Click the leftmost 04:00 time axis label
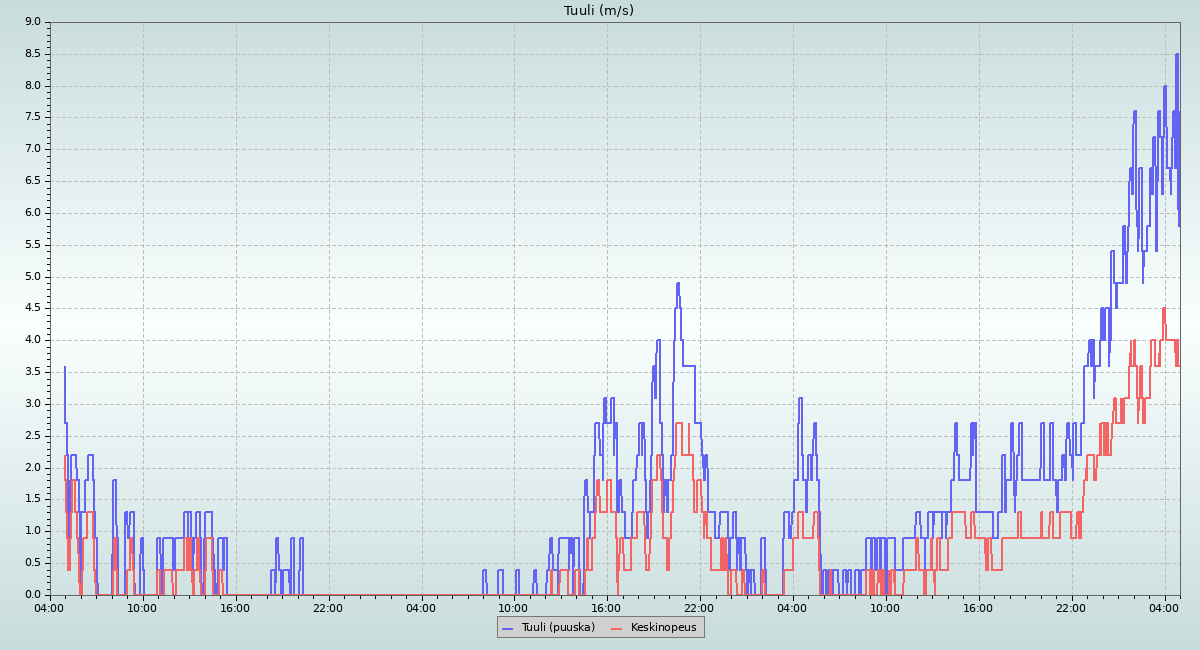This screenshot has height=650, width=1200. (49, 608)
